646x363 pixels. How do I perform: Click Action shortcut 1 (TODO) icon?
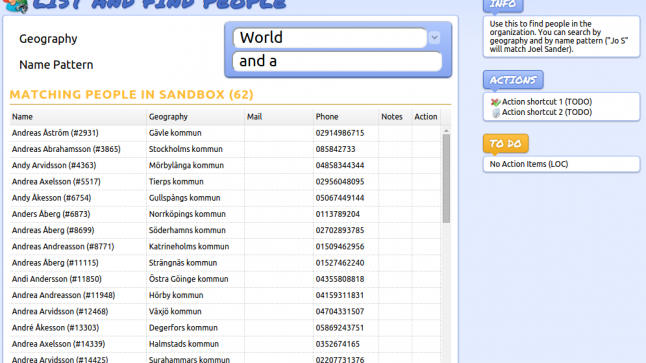tap(495, 102)
